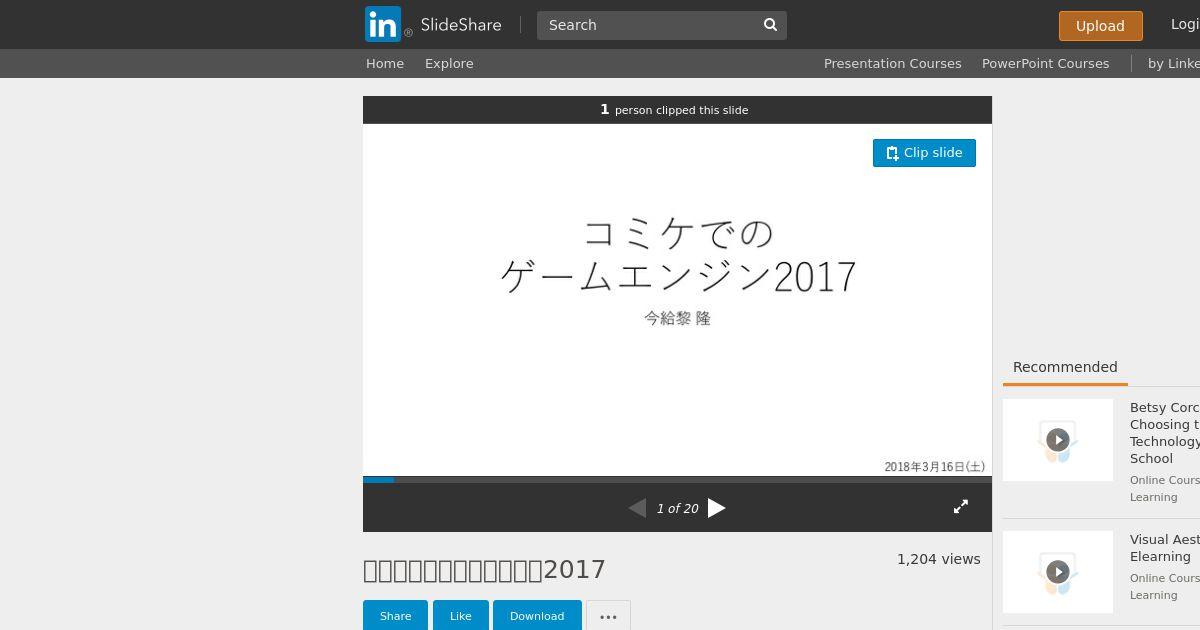Select the Recommended tab
Viewport: 1200px width, 630px height.
pos(1065,367)
